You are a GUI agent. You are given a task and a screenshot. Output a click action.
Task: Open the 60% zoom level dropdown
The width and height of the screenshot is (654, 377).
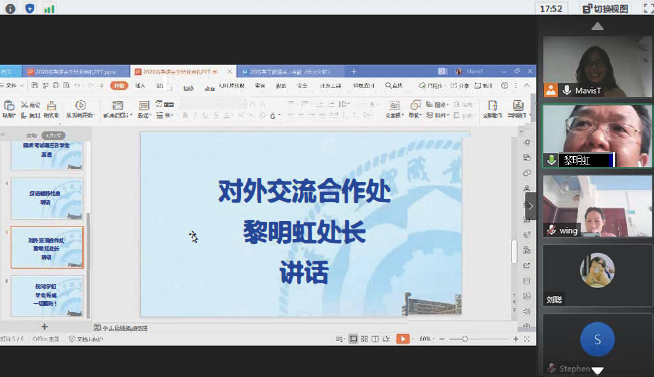(426, 339)
